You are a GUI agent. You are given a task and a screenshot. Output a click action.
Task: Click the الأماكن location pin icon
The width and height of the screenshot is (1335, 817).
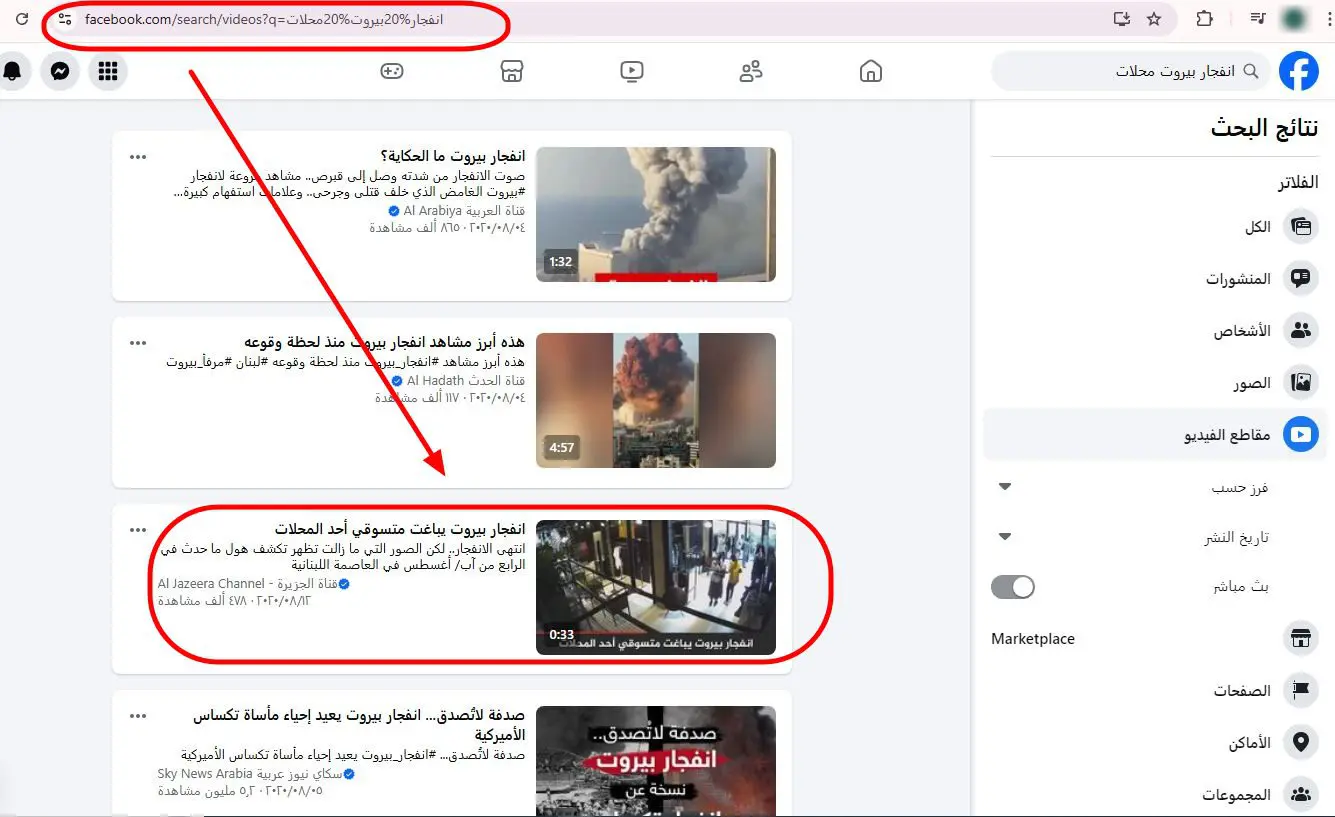pos(1301,742)
